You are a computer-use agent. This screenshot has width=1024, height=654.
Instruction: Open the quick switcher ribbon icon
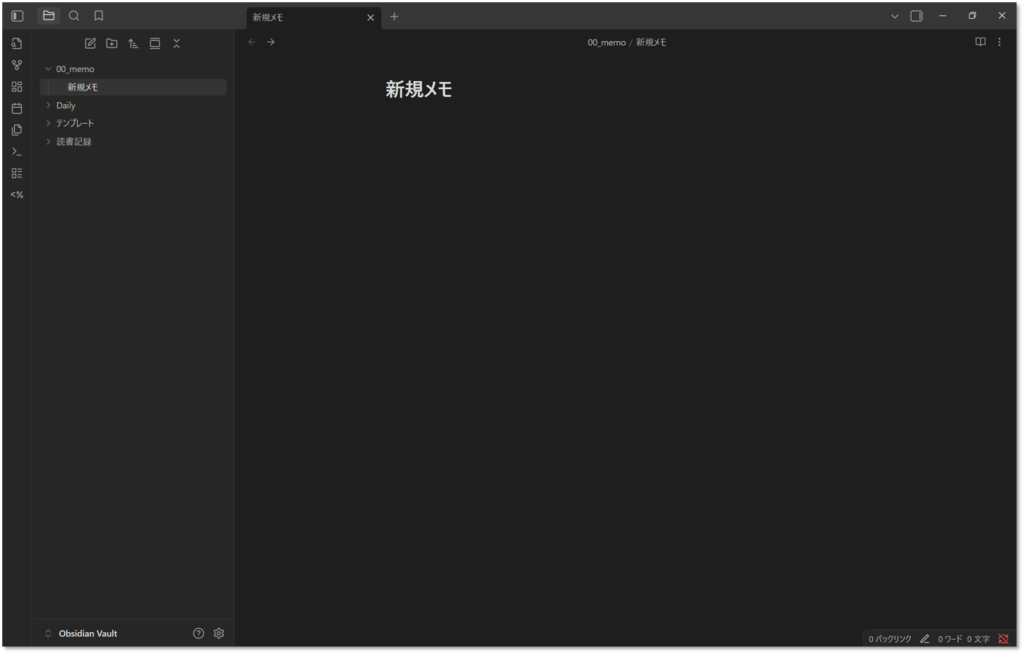pyautogui.click(x=16, y=44)
